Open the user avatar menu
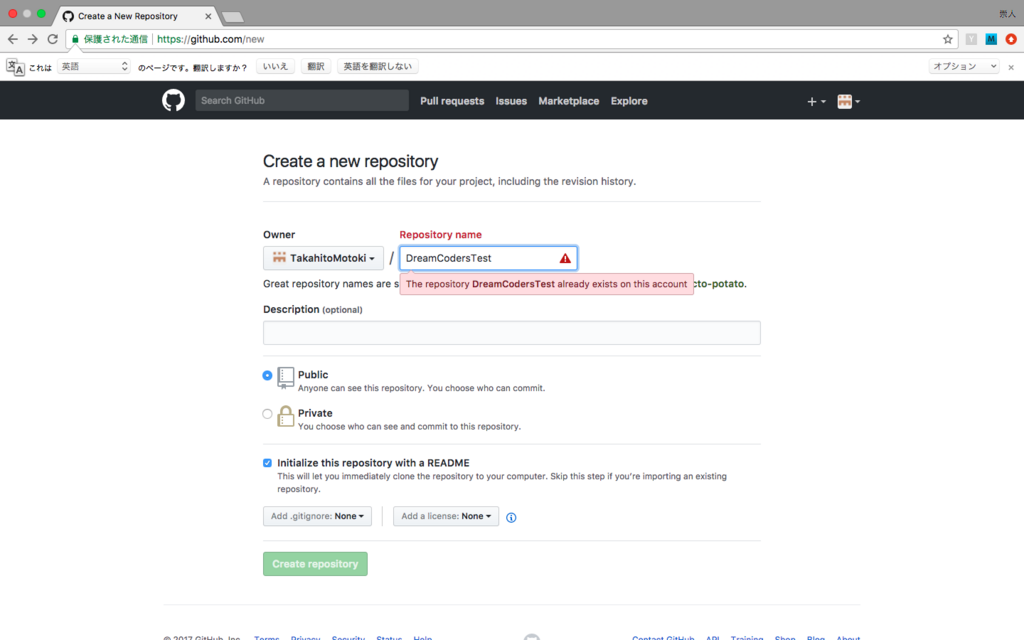This screenshot has height=640, width=1024. pyautogui.click(x=848, y=101)
